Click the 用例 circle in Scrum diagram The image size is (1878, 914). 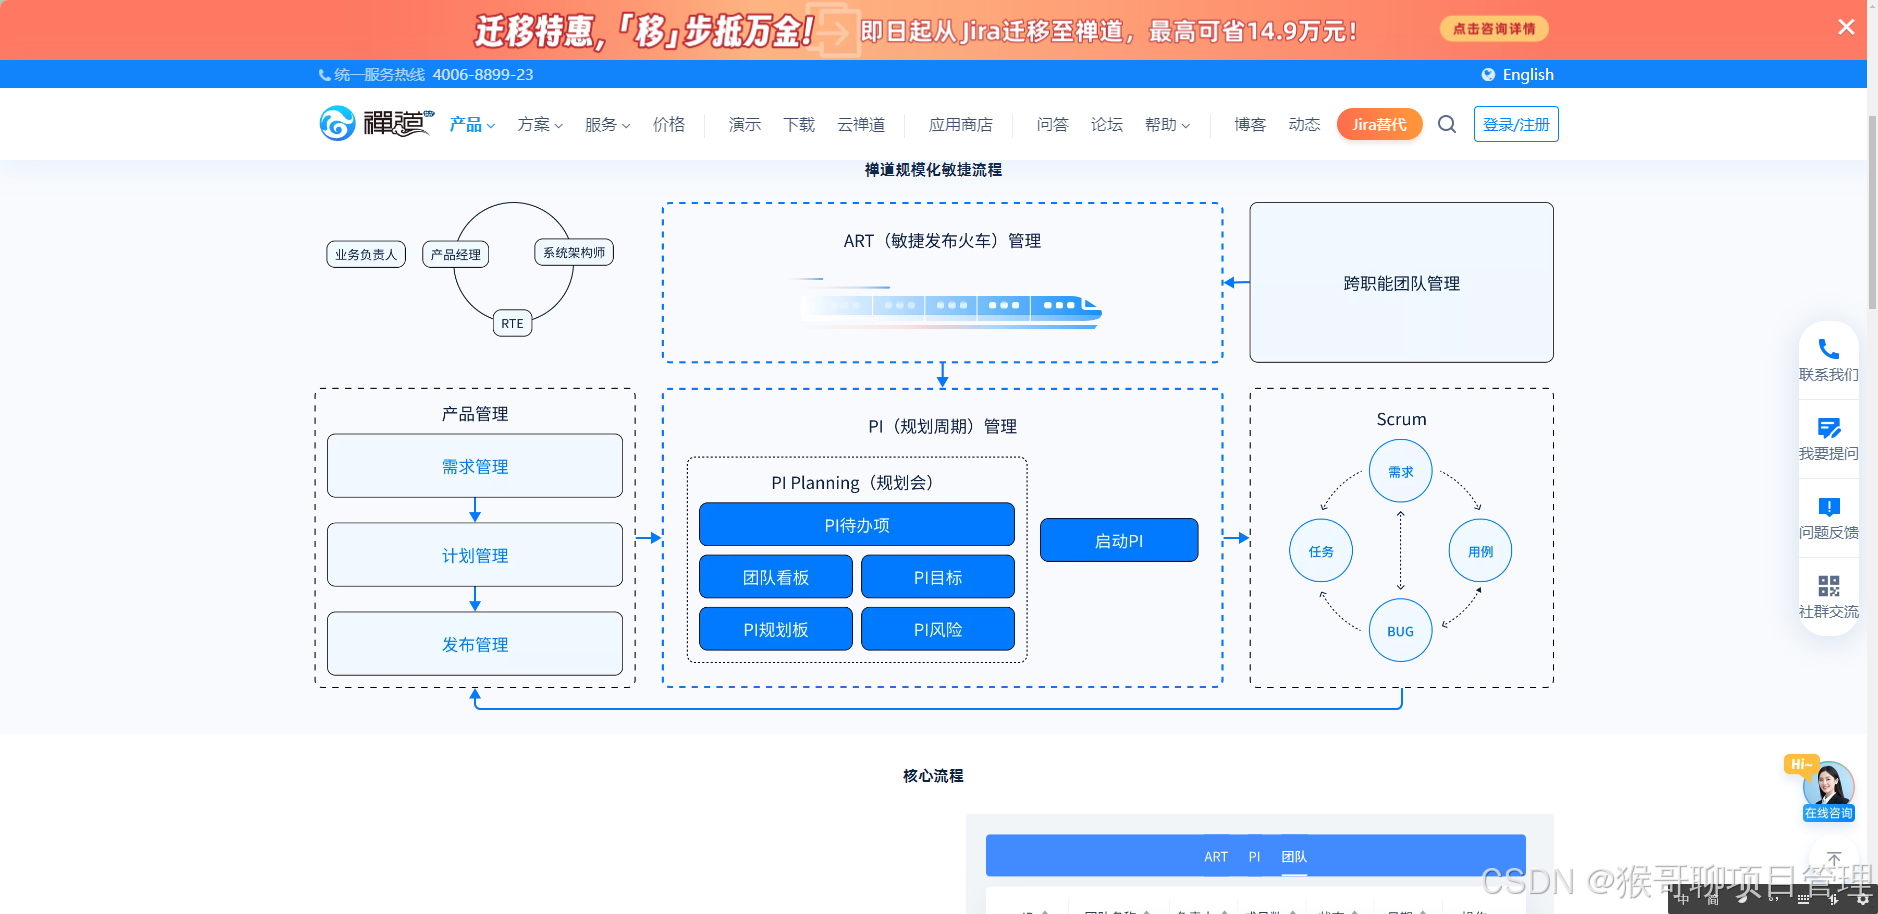click(x=1480, y=551)
